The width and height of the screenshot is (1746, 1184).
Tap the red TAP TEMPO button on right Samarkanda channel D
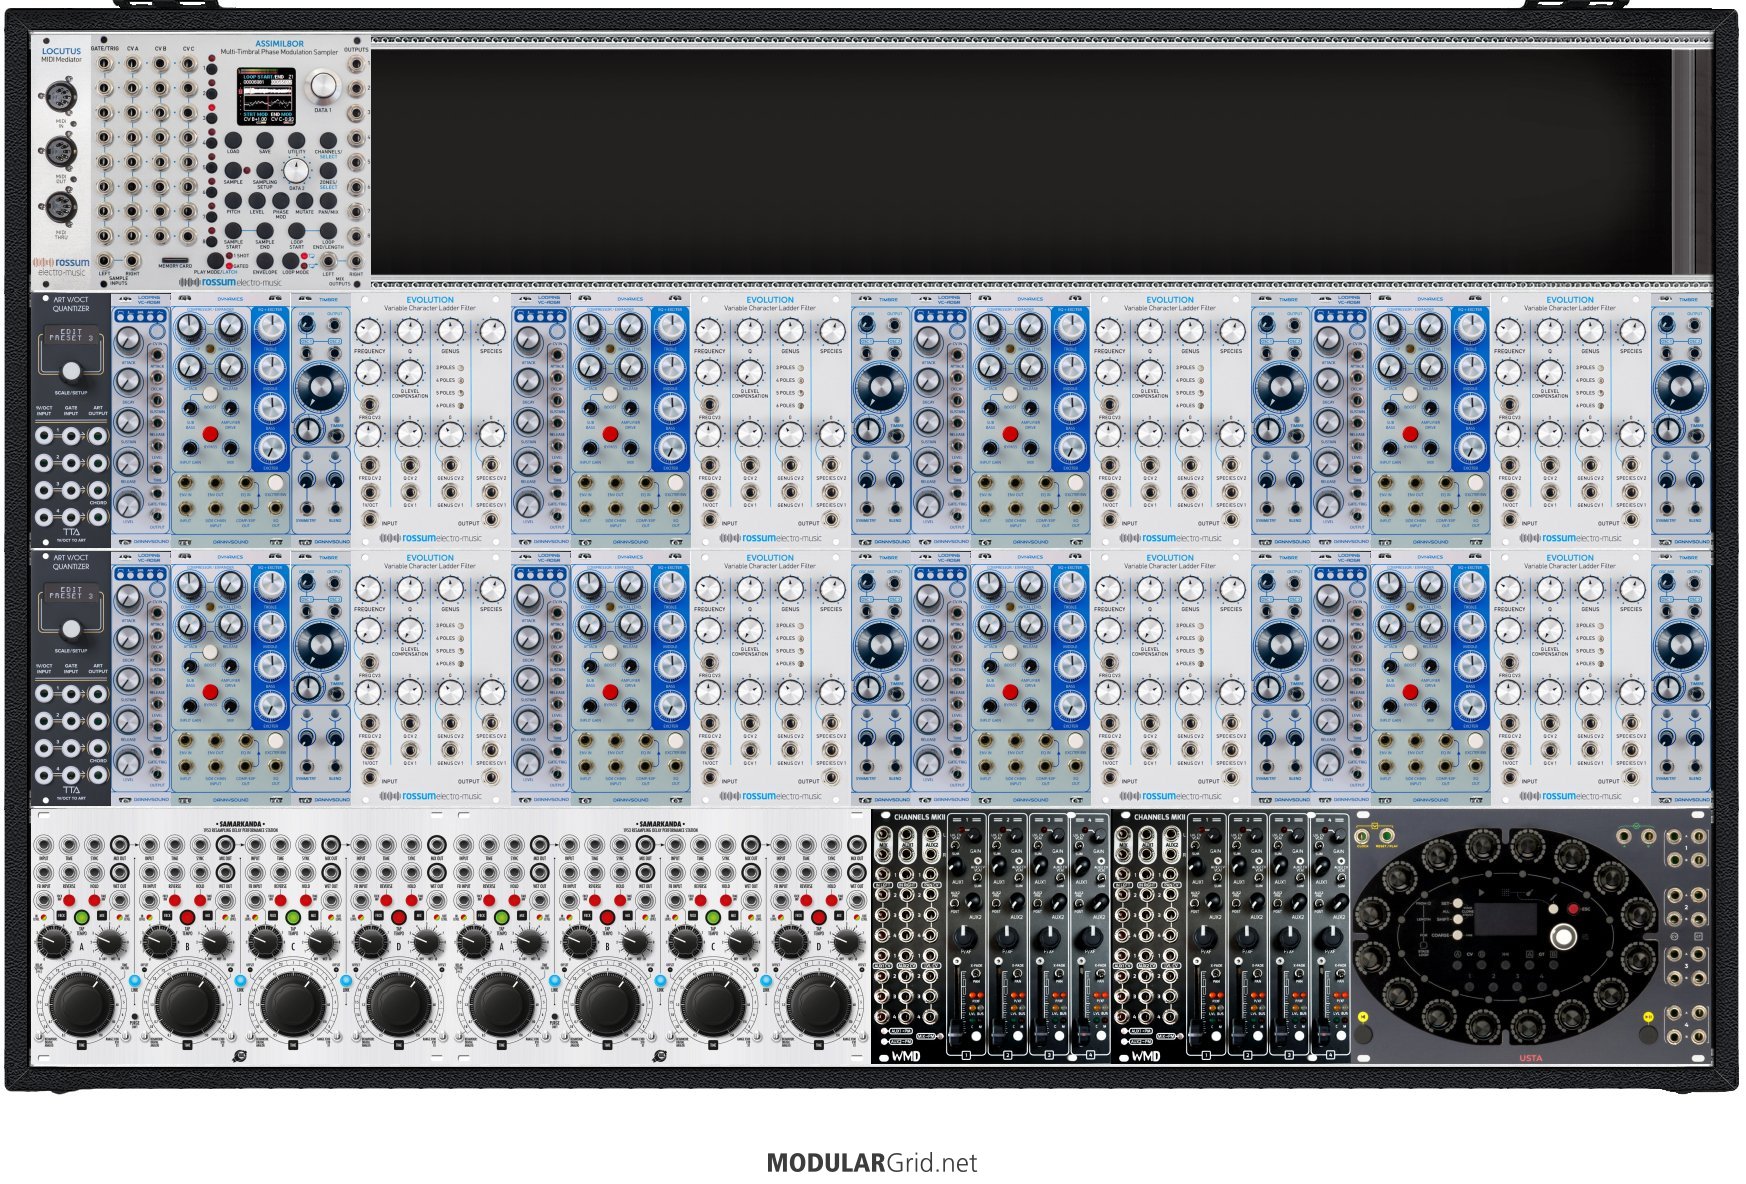coord(819,917)
